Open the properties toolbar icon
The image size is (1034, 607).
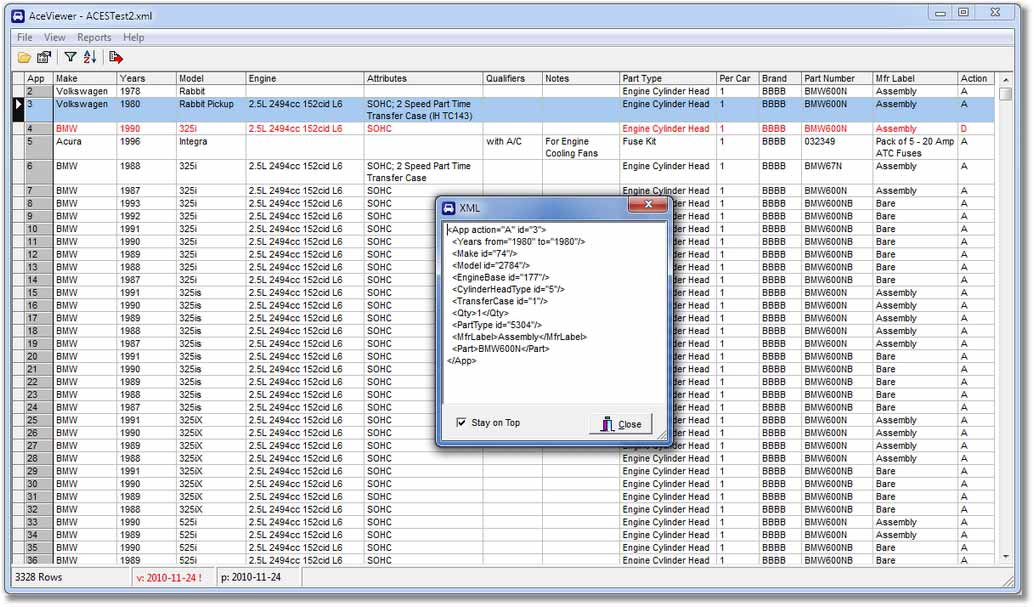coord(44,58)
